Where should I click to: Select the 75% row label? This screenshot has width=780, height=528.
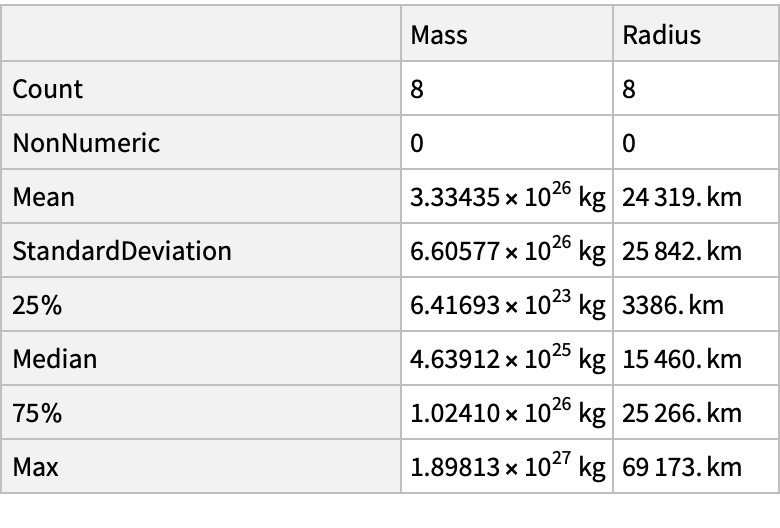click(x=37, y=412)
